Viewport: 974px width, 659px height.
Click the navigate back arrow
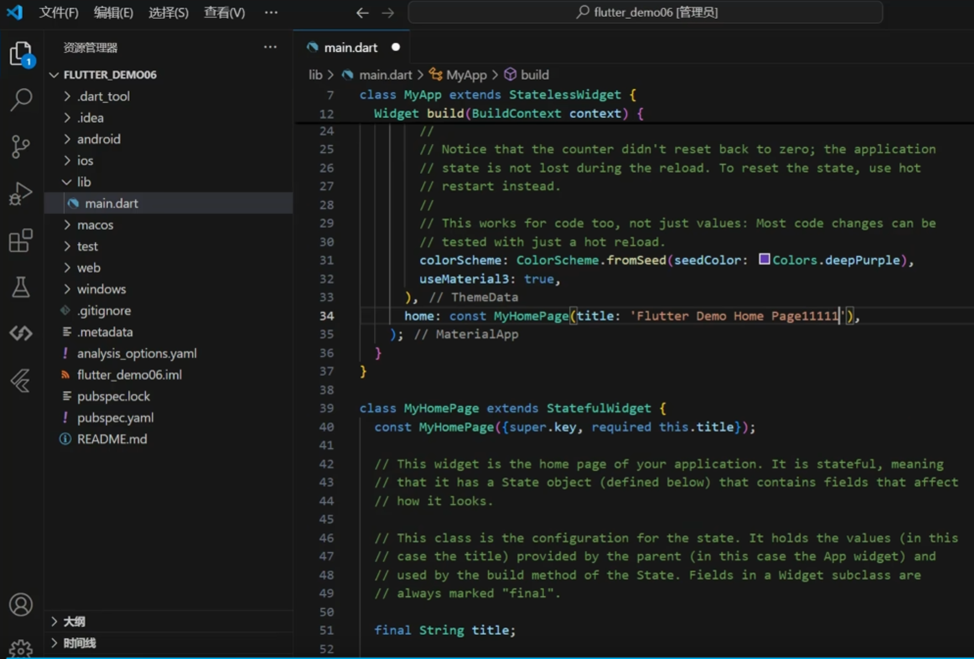(362, 13)
